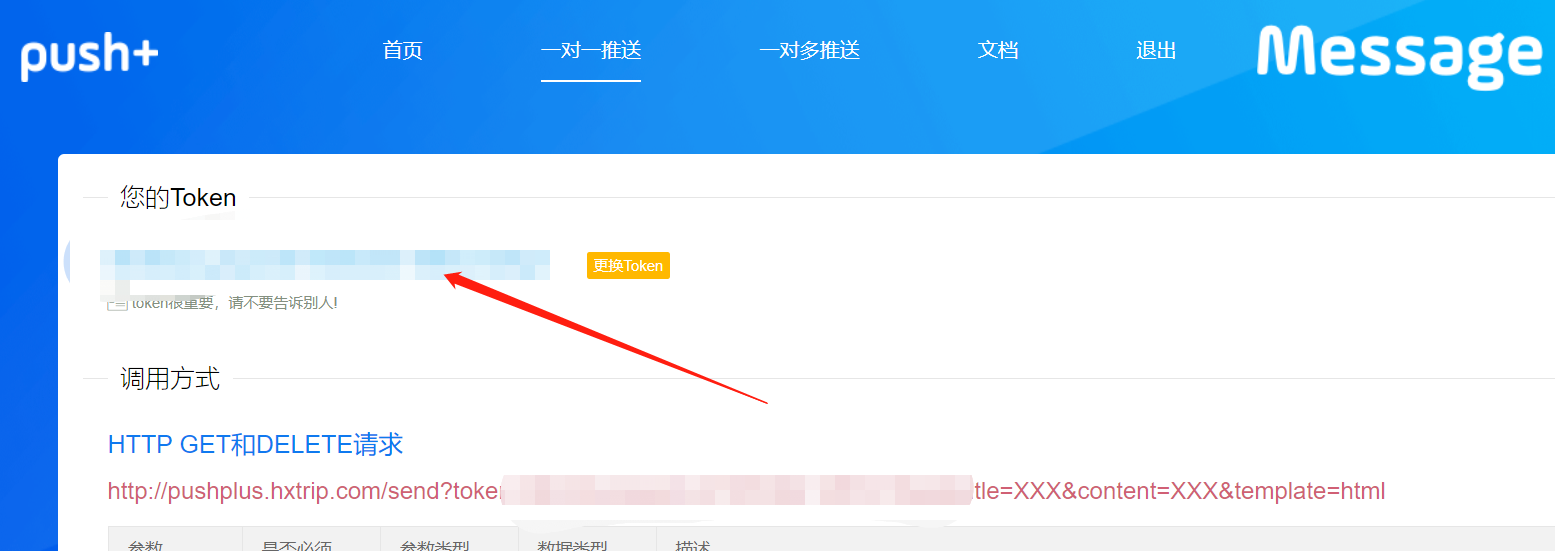This screenshot has height=551, width=1555.
Task: Click the HTTP GET和DELETE请求 heading
Action: tap(255, 444)
